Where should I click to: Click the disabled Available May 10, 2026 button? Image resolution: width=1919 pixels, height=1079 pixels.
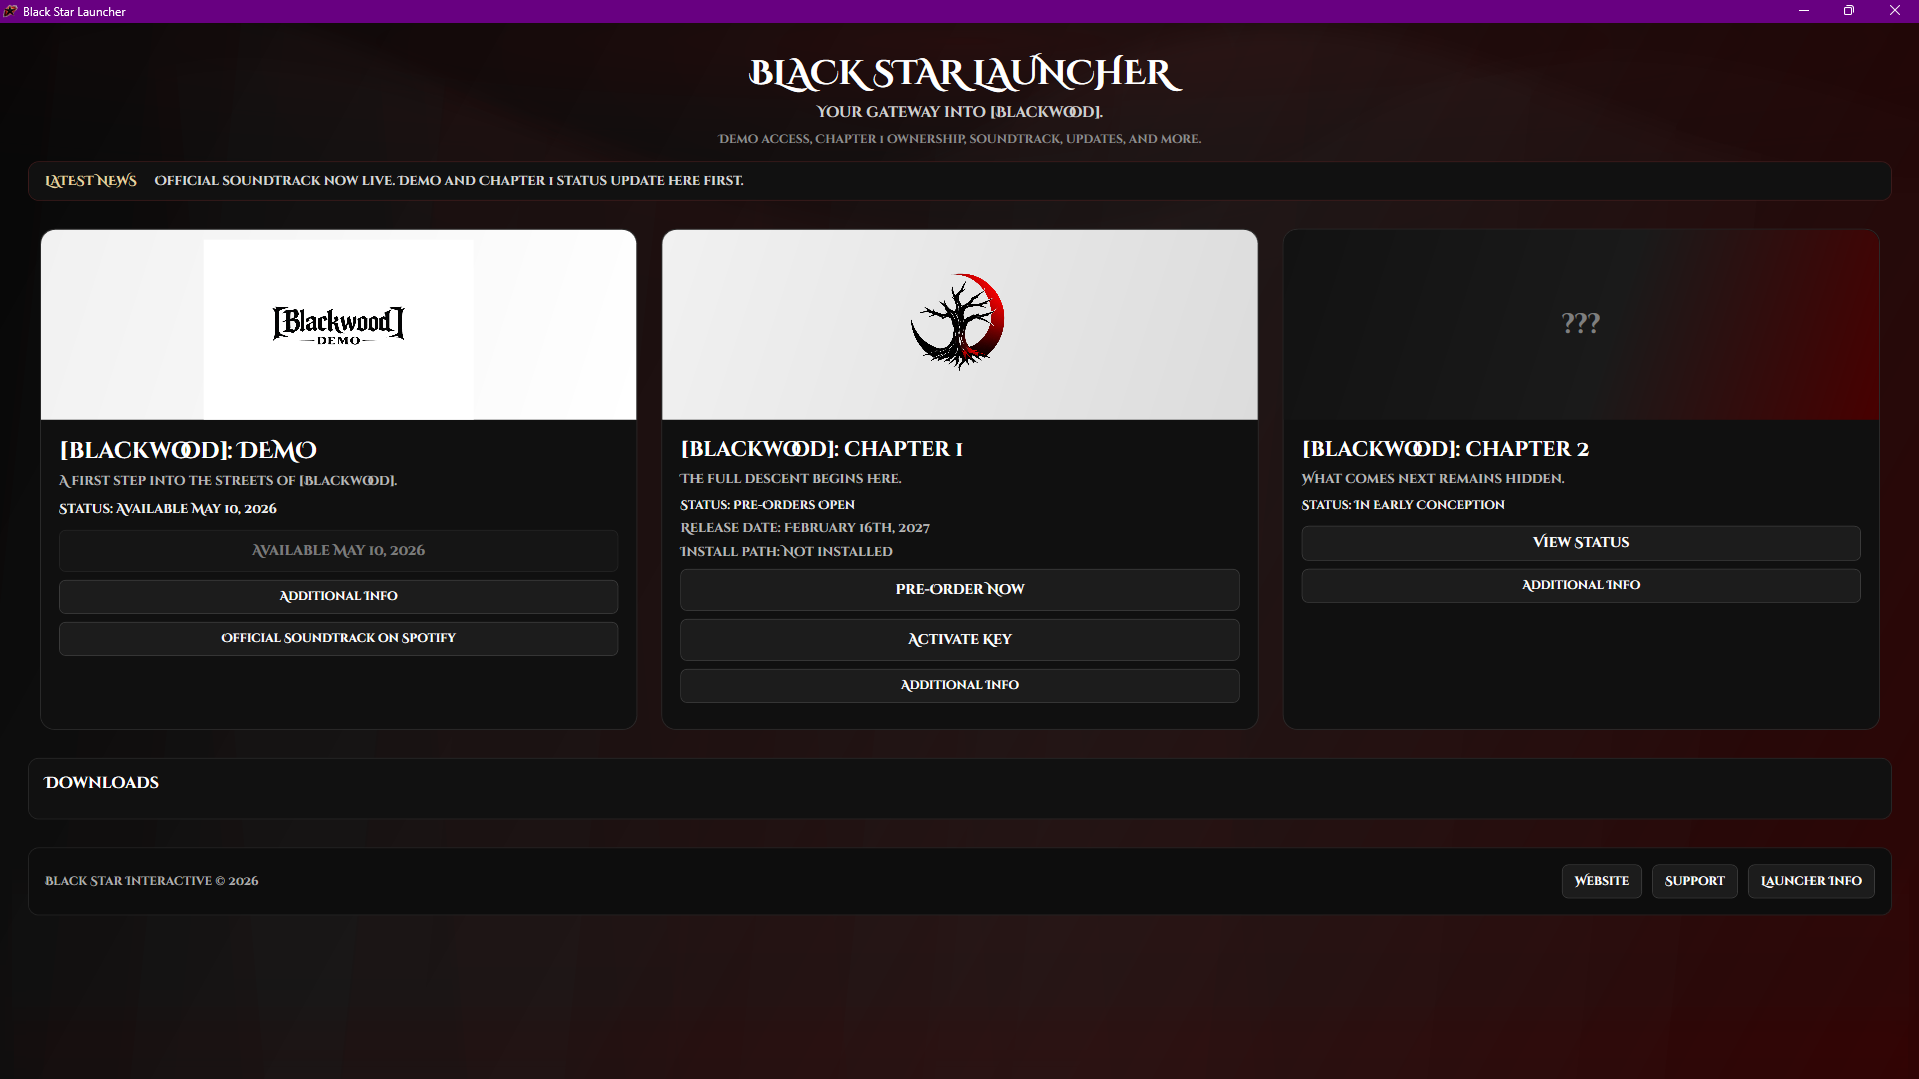(x=338, y=551)
